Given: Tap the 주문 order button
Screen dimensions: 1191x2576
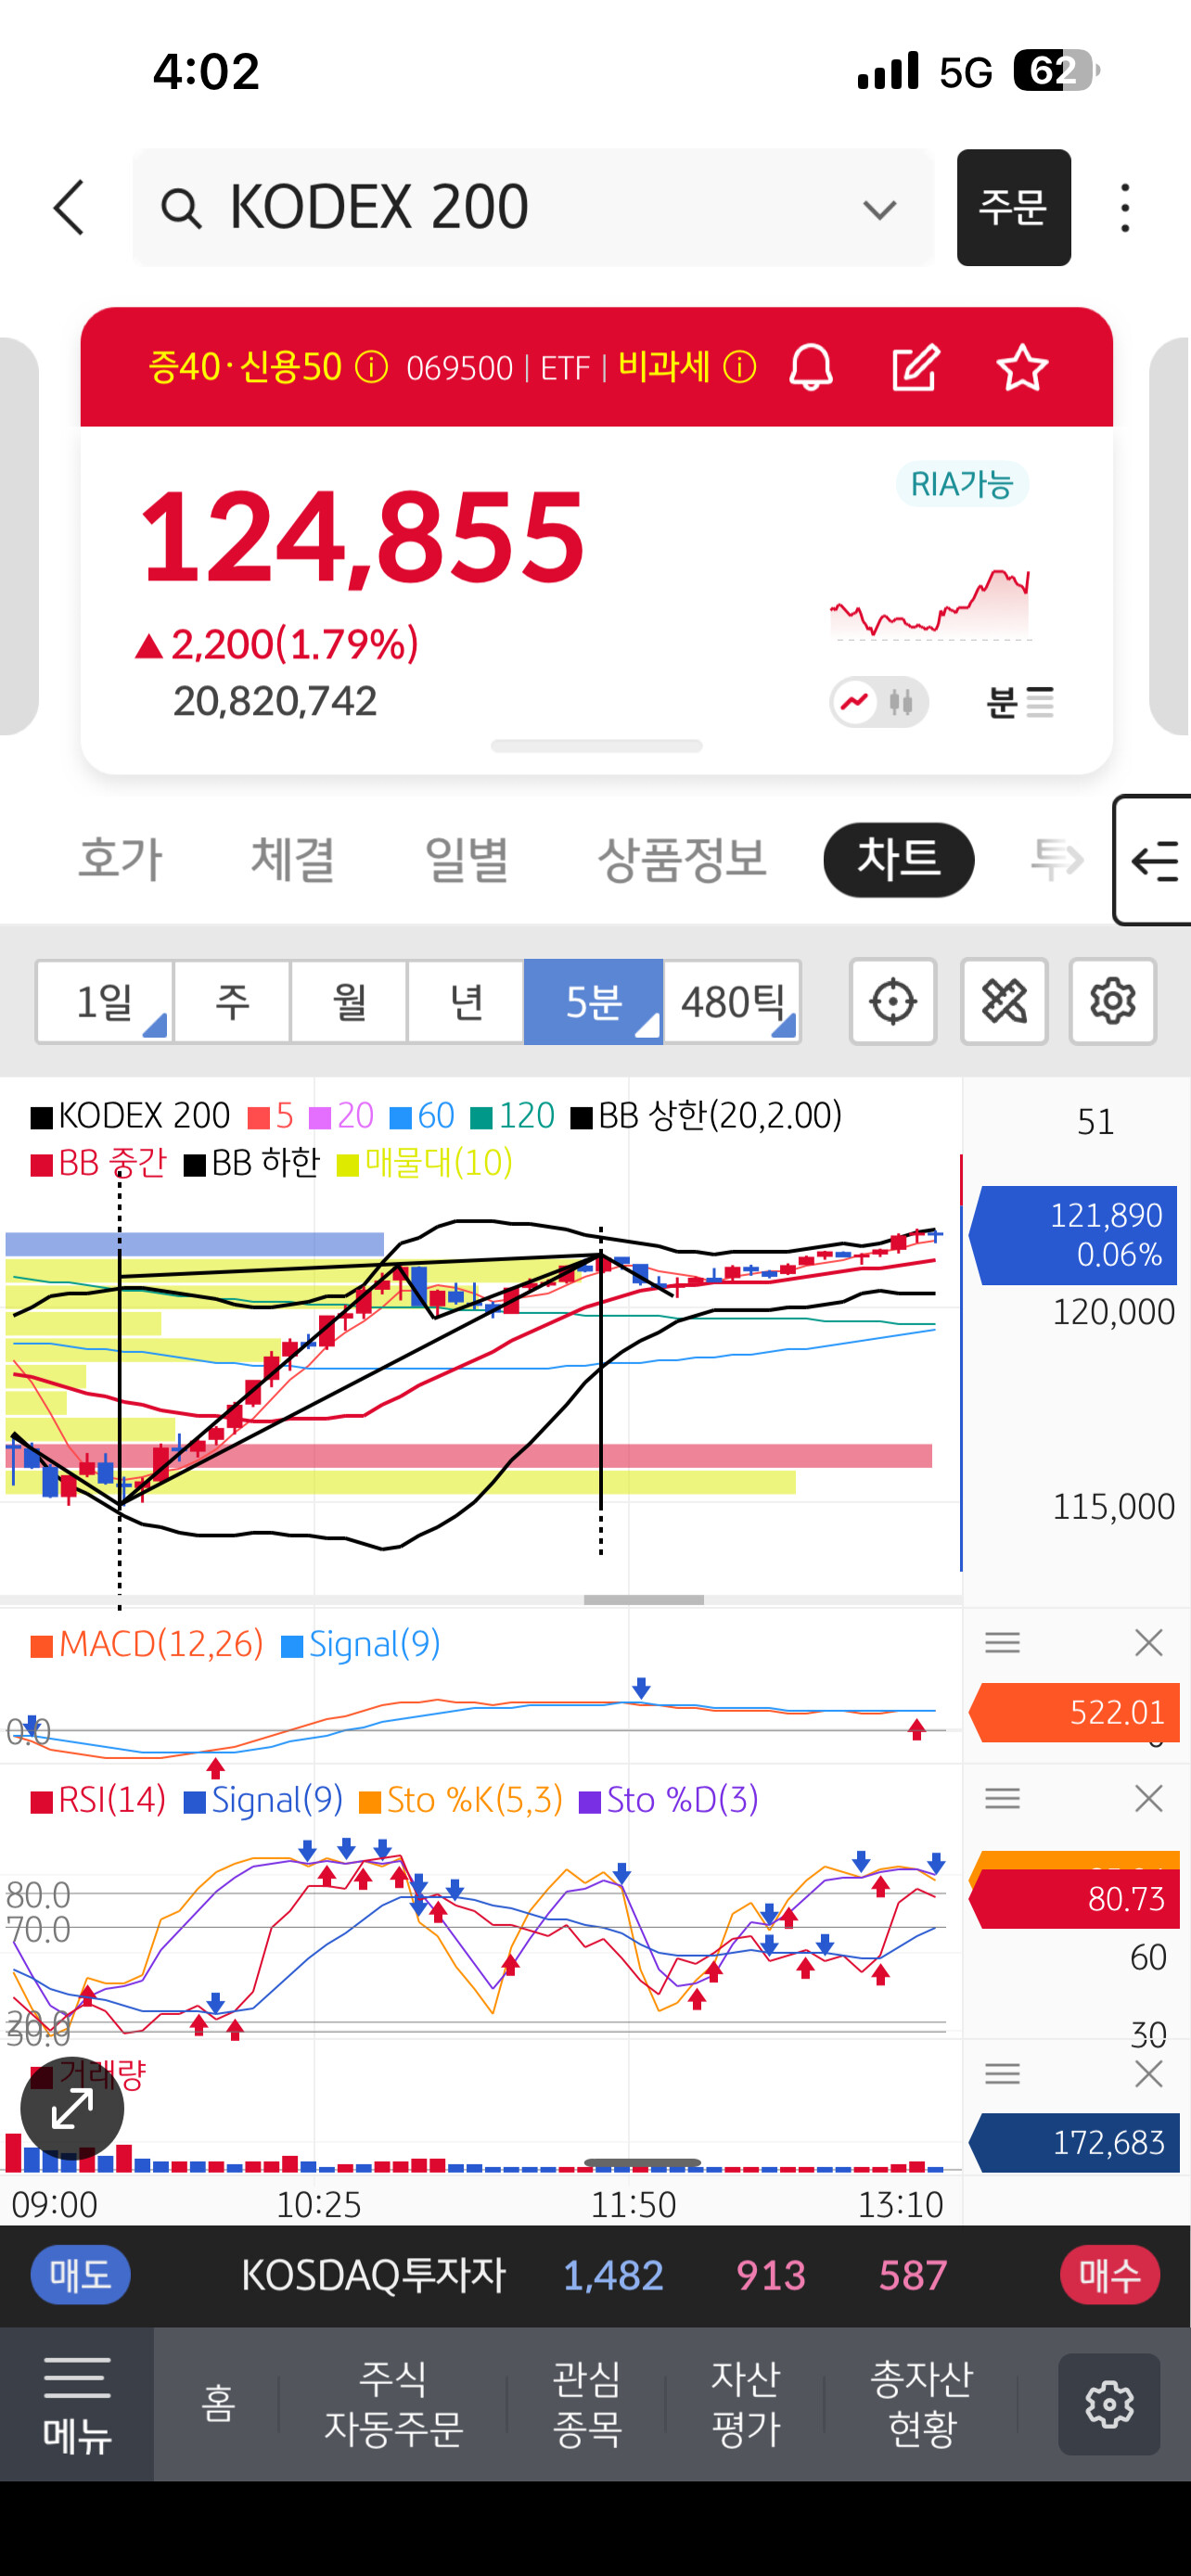Looking at the screenshot, I should (x=1014, y=208).
